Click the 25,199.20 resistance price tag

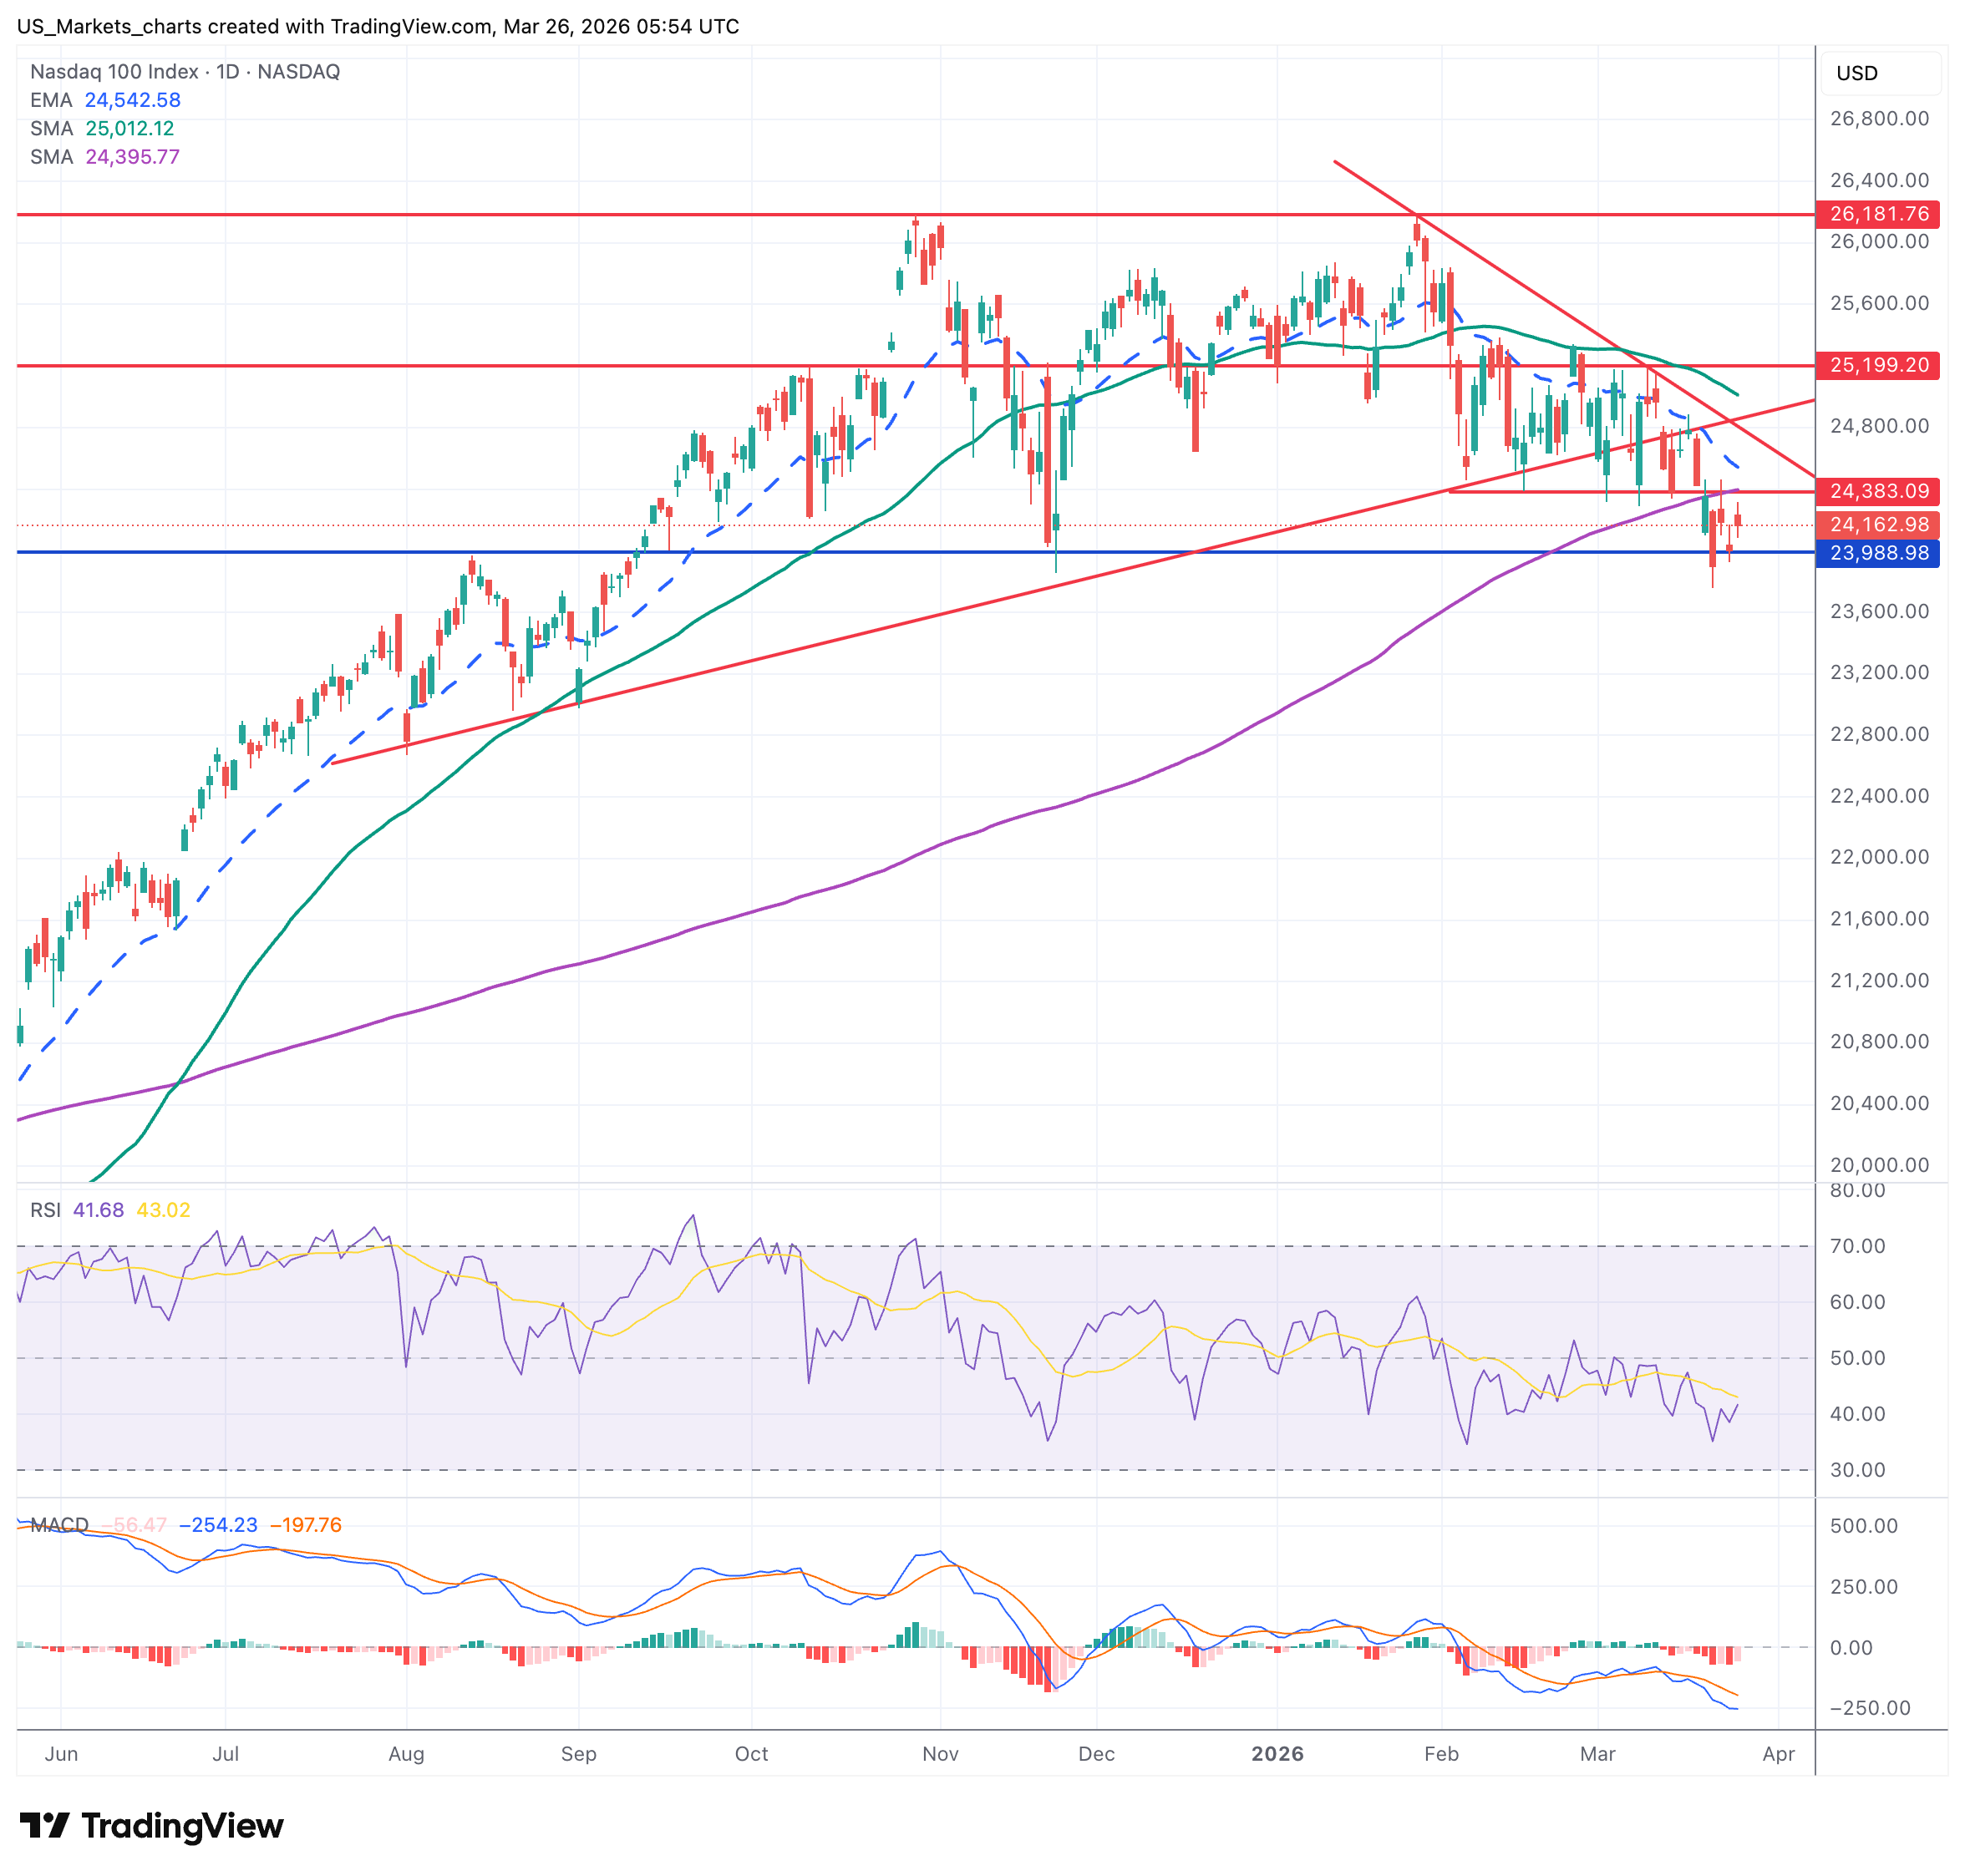point(1877,365)
